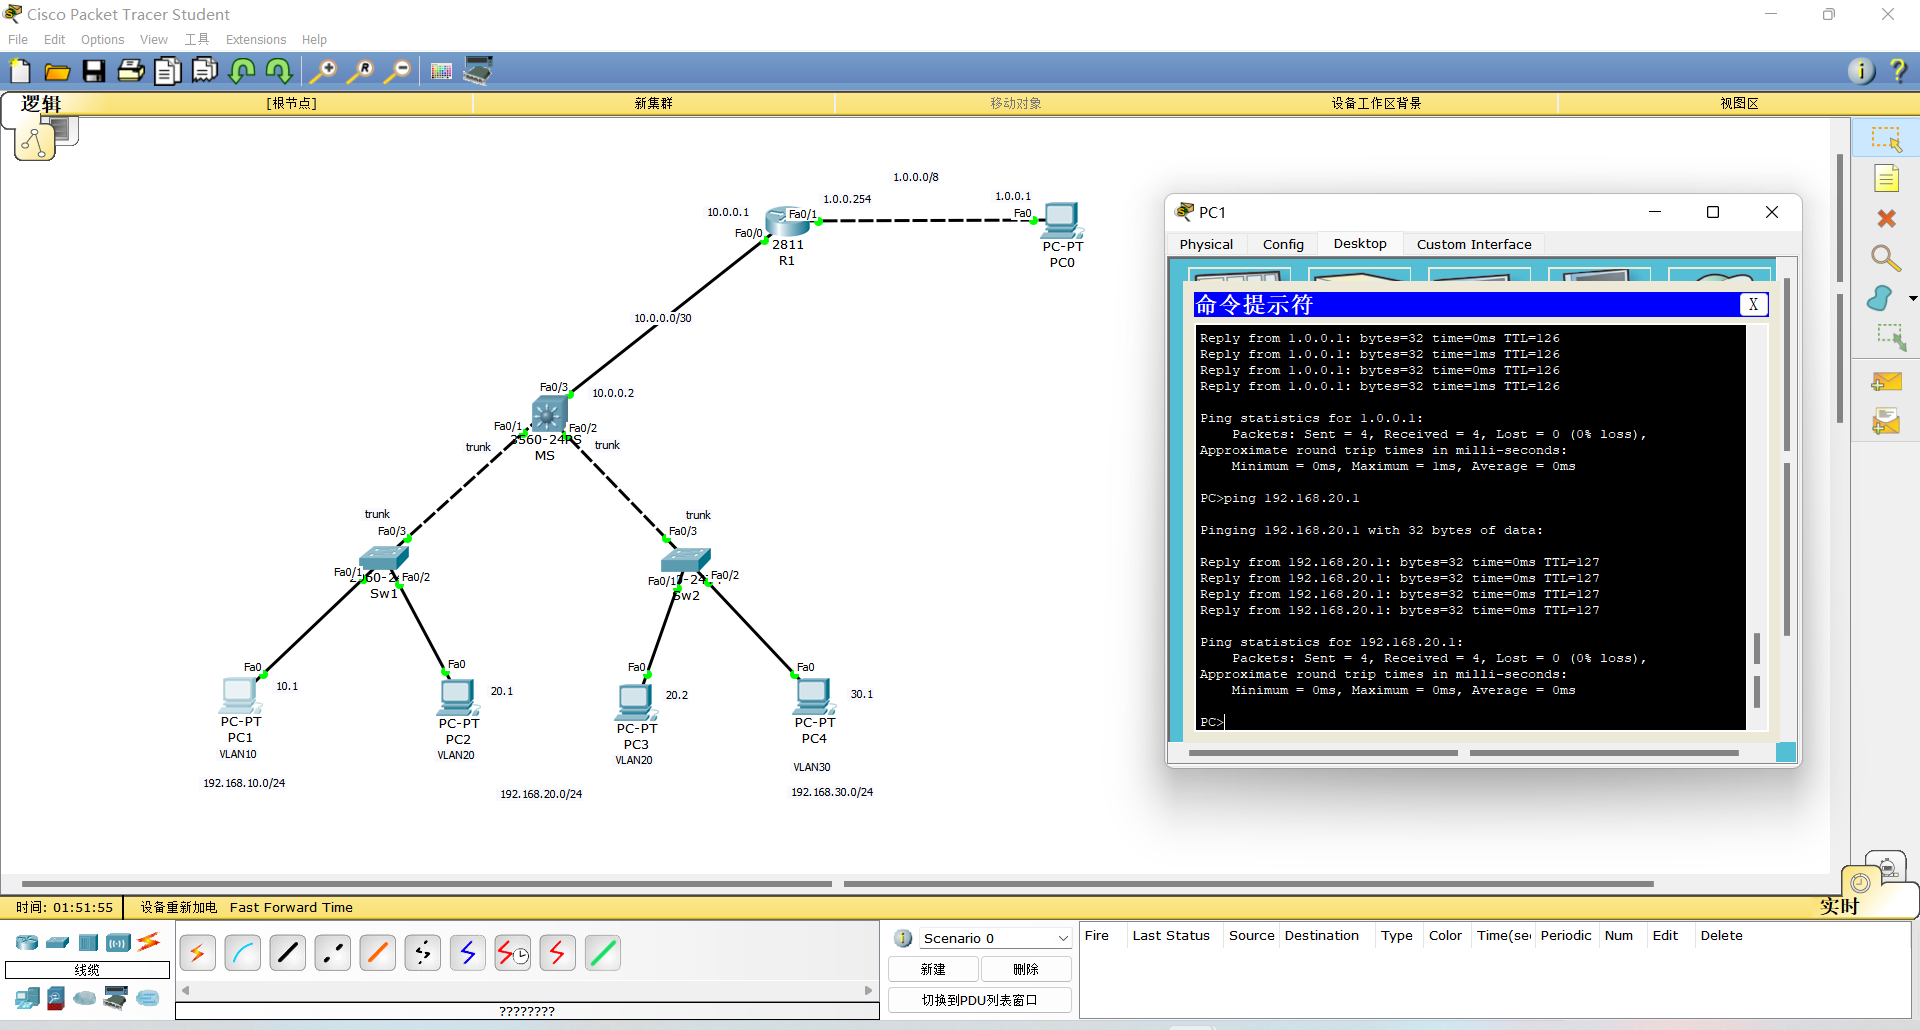Redo with the right green arrow
Screen dimensions: 1920x1030
(279, 71)
